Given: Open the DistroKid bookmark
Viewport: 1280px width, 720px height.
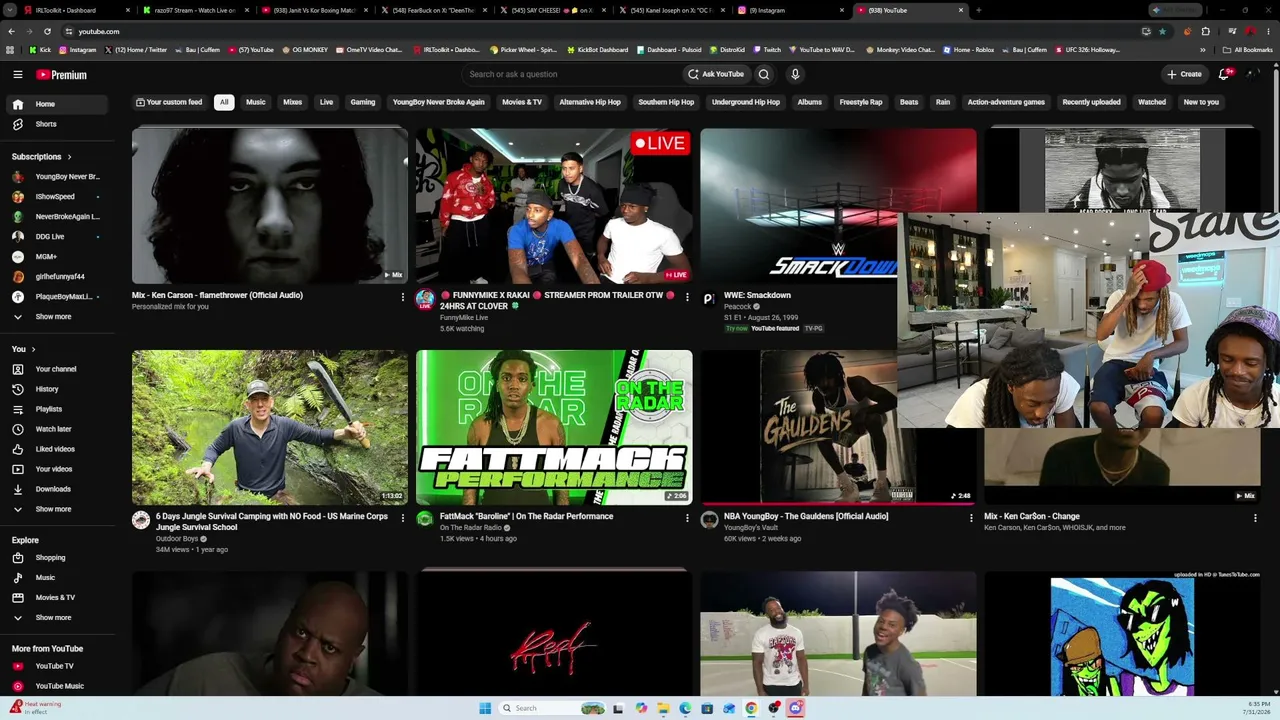Looking at the screenshot, I should coord(725,49).
